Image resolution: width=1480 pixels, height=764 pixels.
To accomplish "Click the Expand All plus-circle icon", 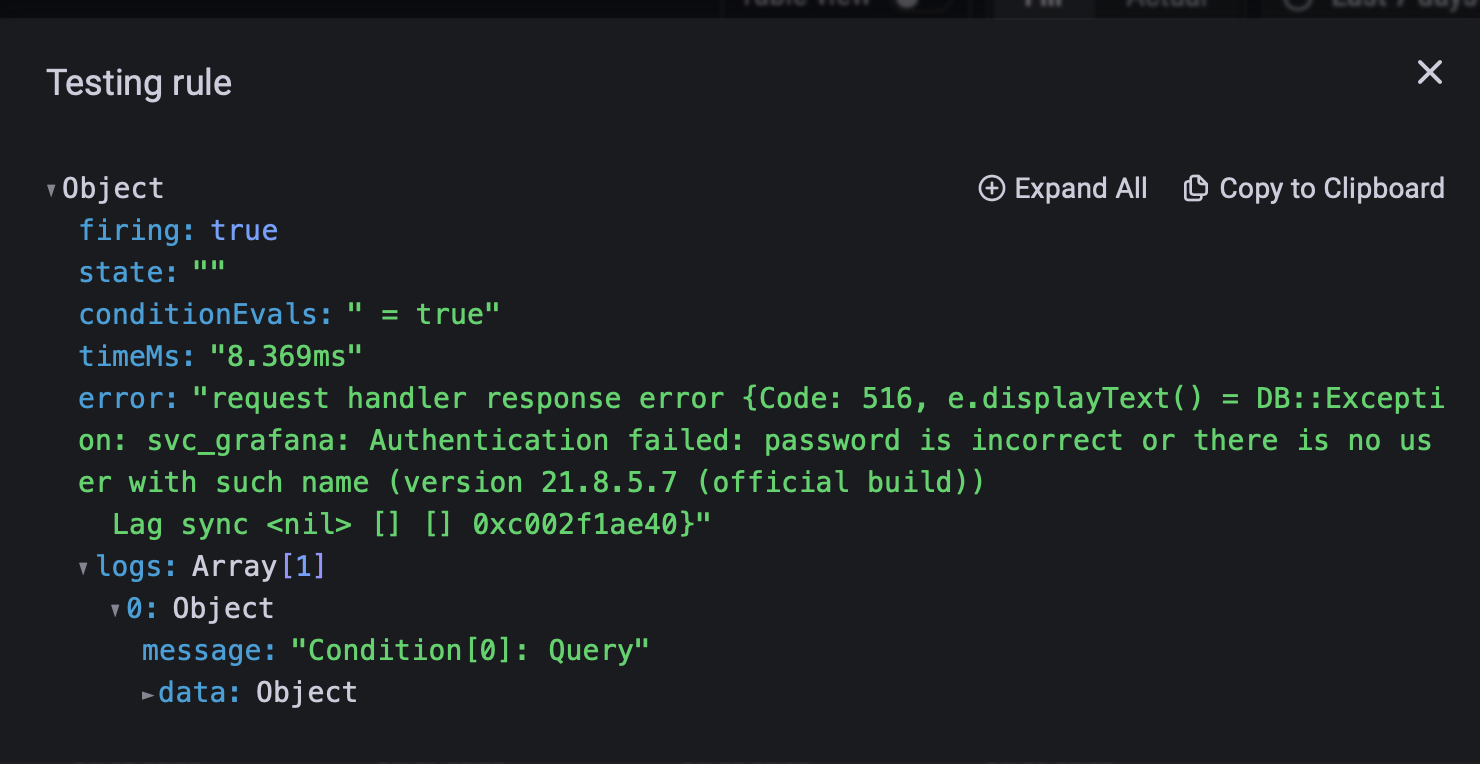I will 992,188.
